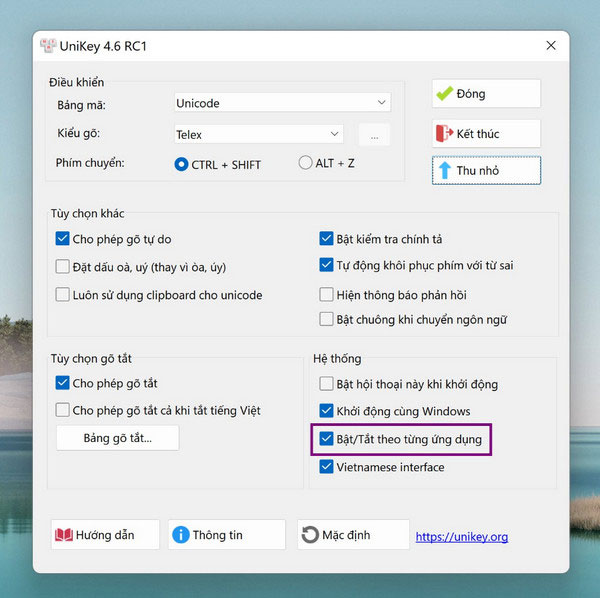Open Bảng gõ tắt... button

[x=117, y=438]
